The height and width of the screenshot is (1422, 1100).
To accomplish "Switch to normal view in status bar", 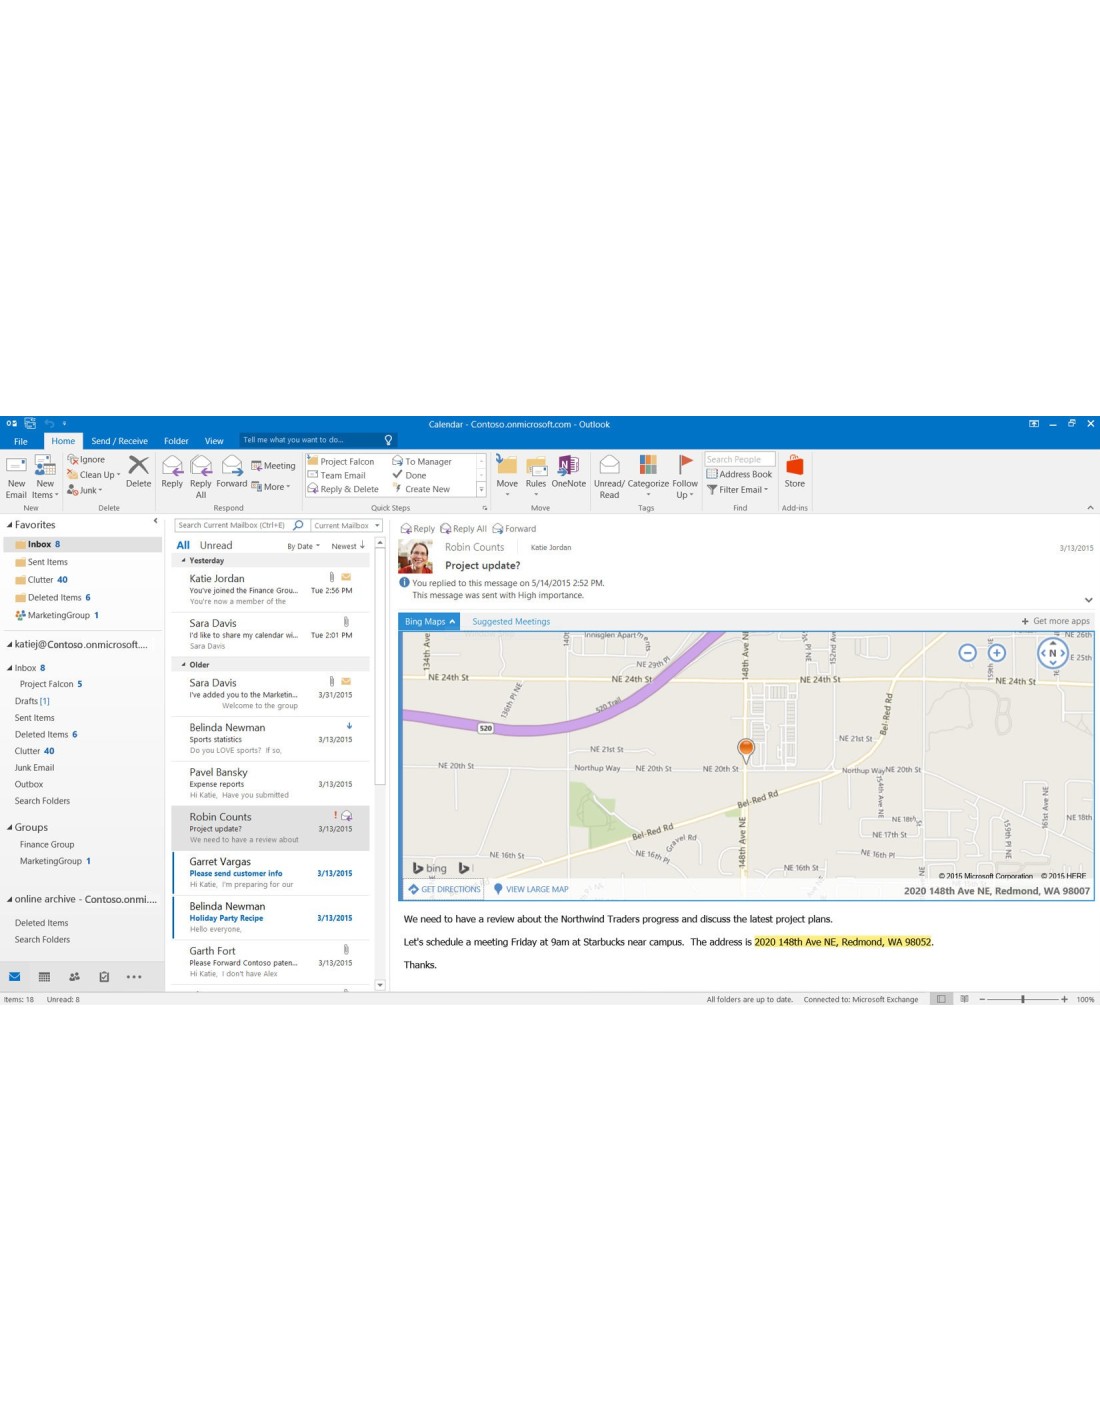I will click(x=940, y=999).
